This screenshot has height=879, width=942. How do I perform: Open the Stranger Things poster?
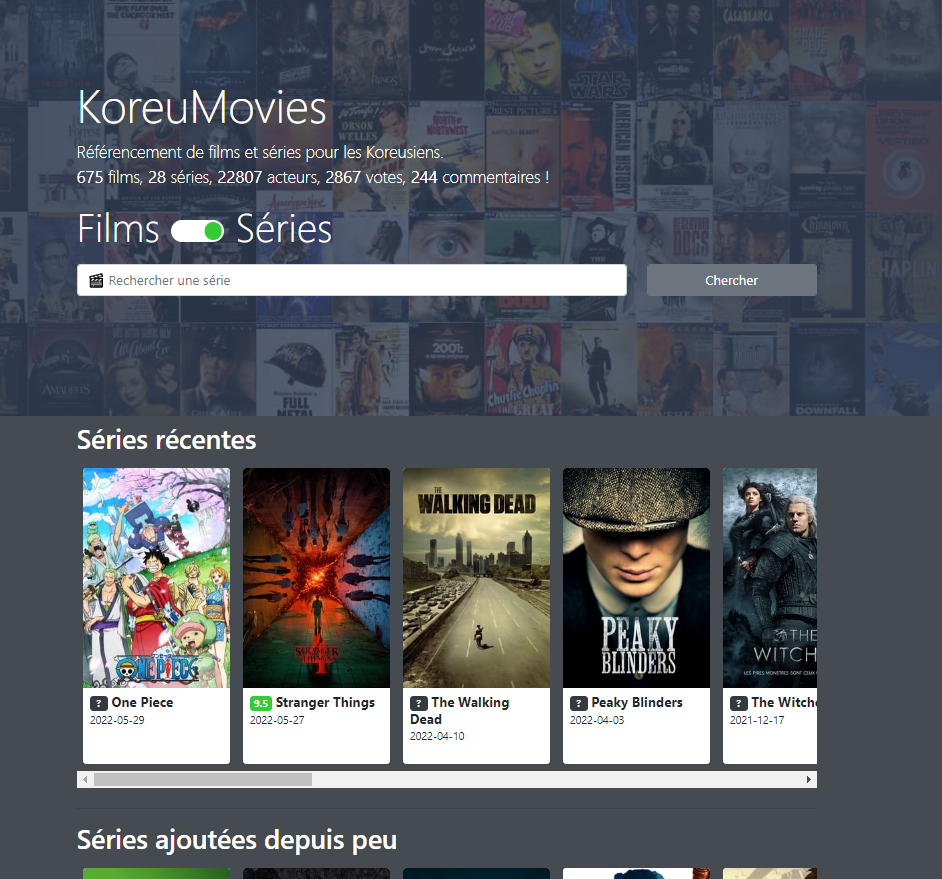(x=316, y=578)
